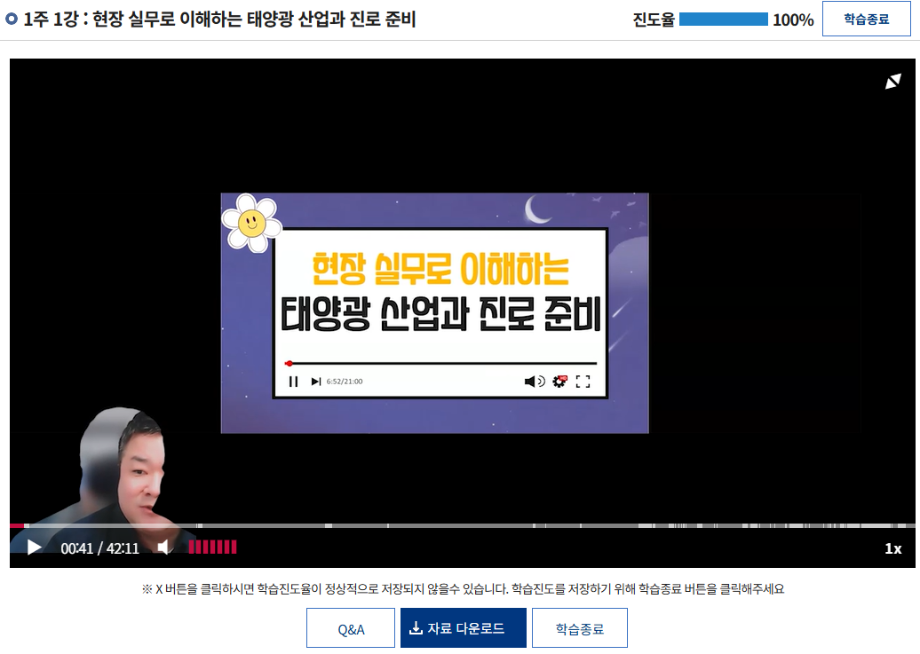Image resolution: width=920 pixels, height=654 pixels.
Task: Click the expand arrow icon at video top-right
Action: [893, 82]
